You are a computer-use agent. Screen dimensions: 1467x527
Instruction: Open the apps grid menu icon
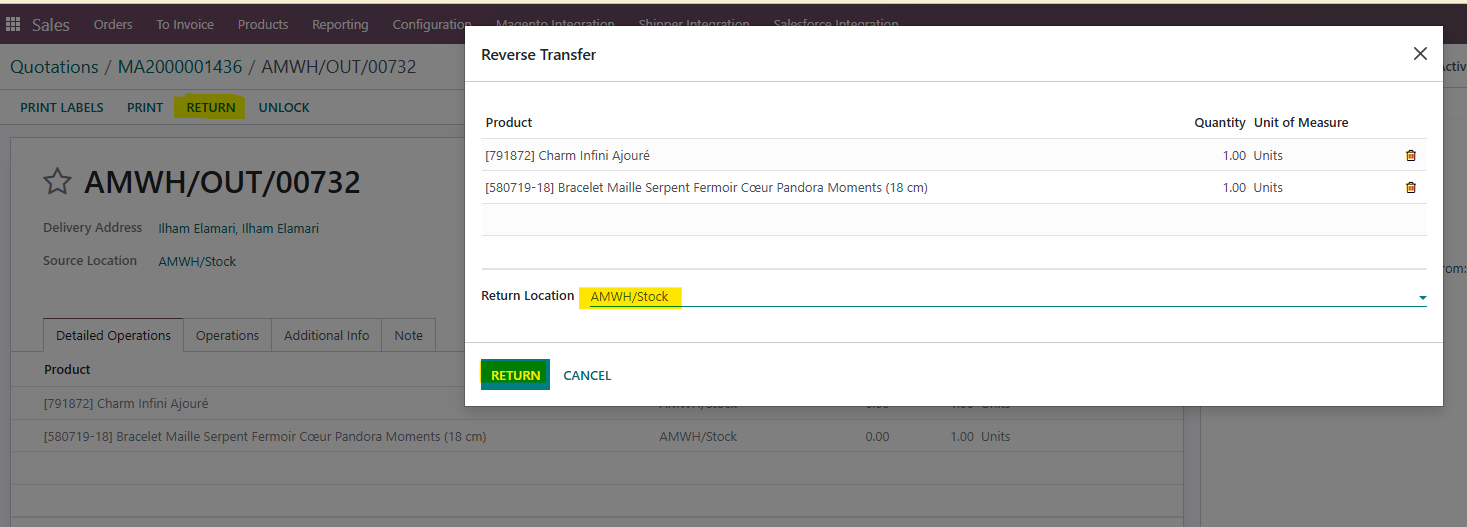pos(13,24)
